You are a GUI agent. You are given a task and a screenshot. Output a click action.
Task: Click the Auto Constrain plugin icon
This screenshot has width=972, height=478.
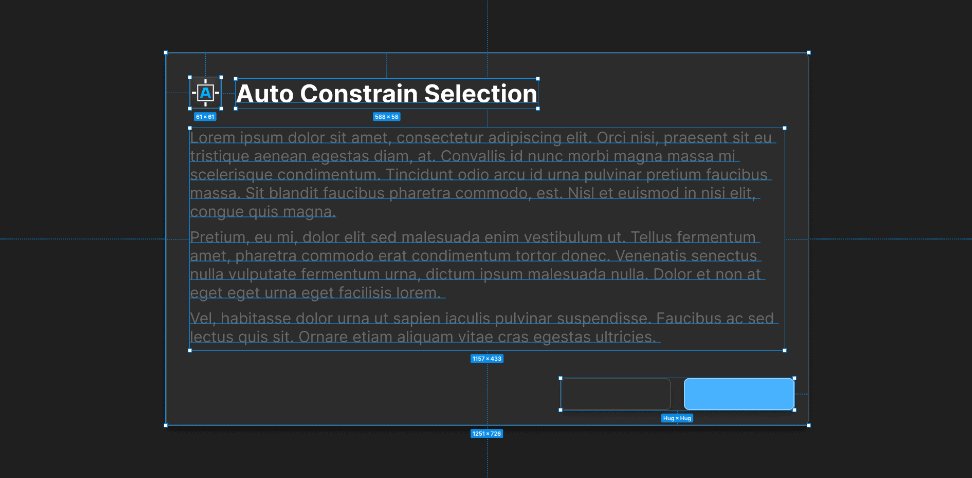[x=205, y=93]
